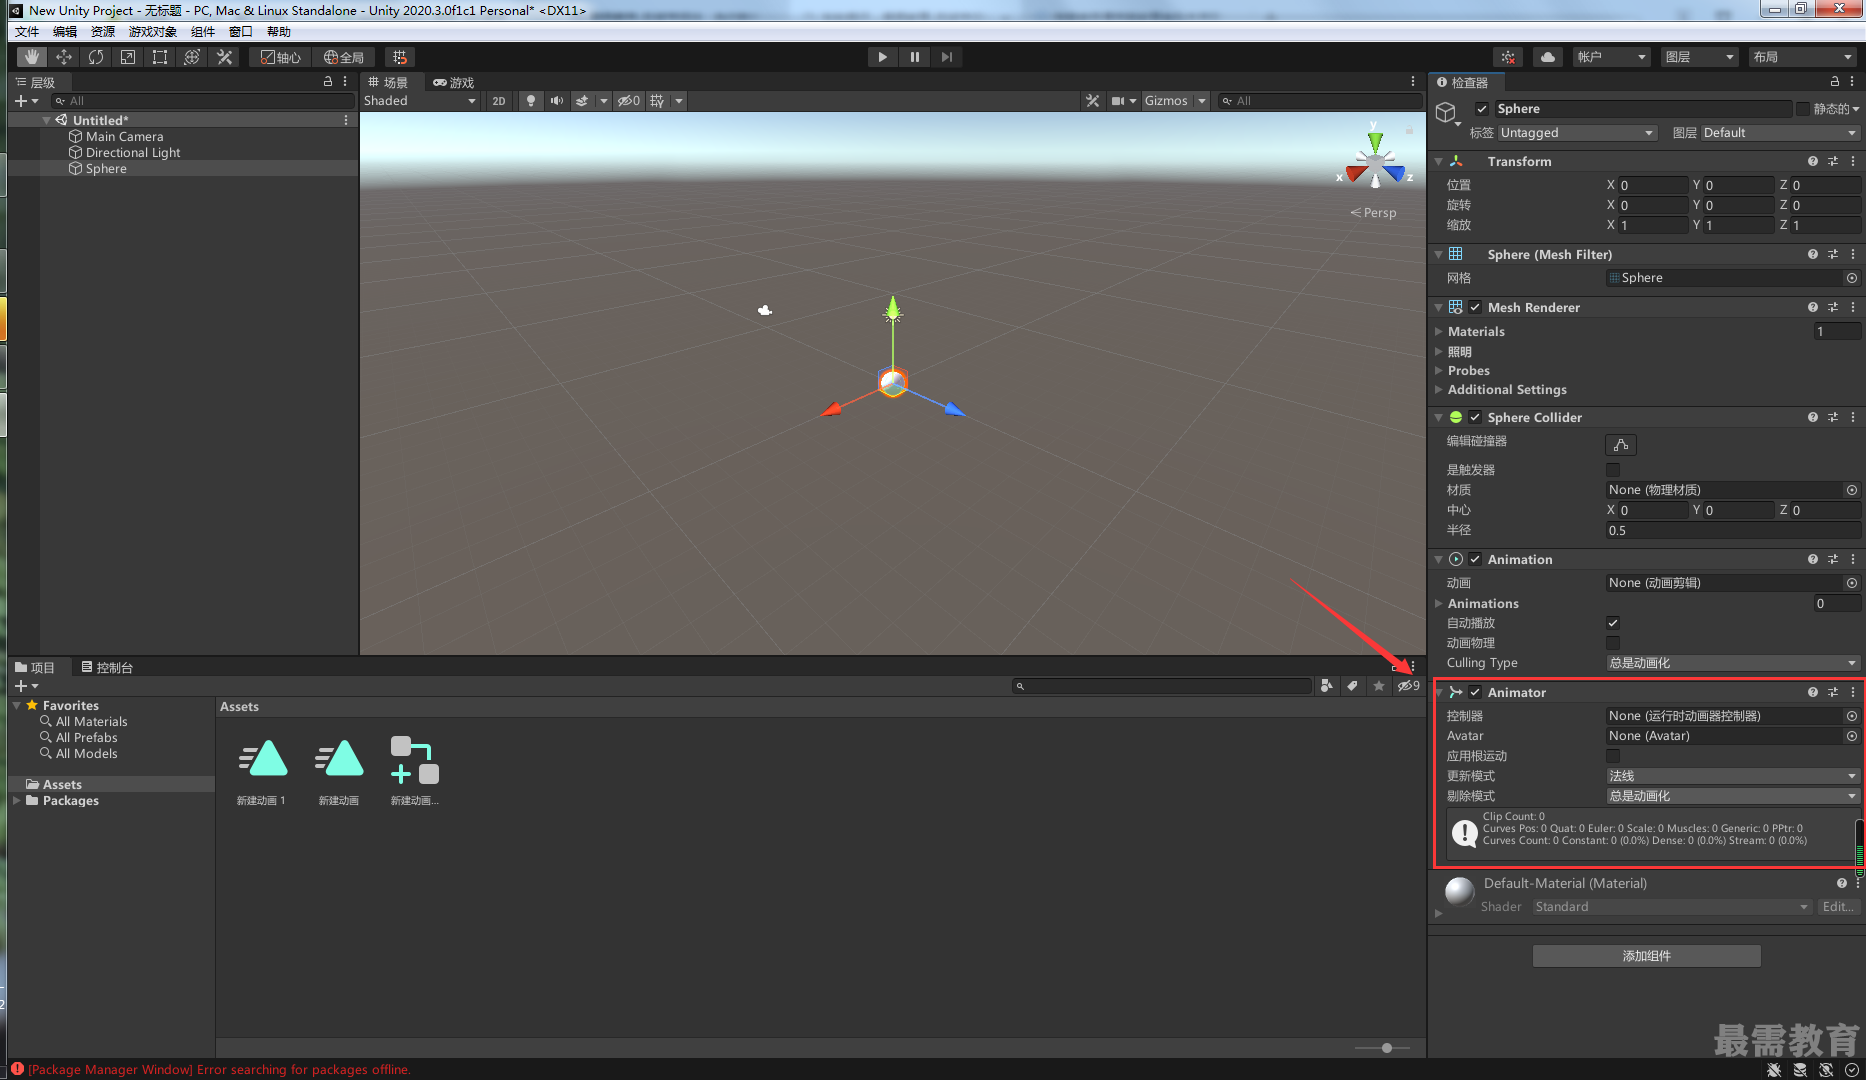Click the Add Component button

tap(1646, 956)
